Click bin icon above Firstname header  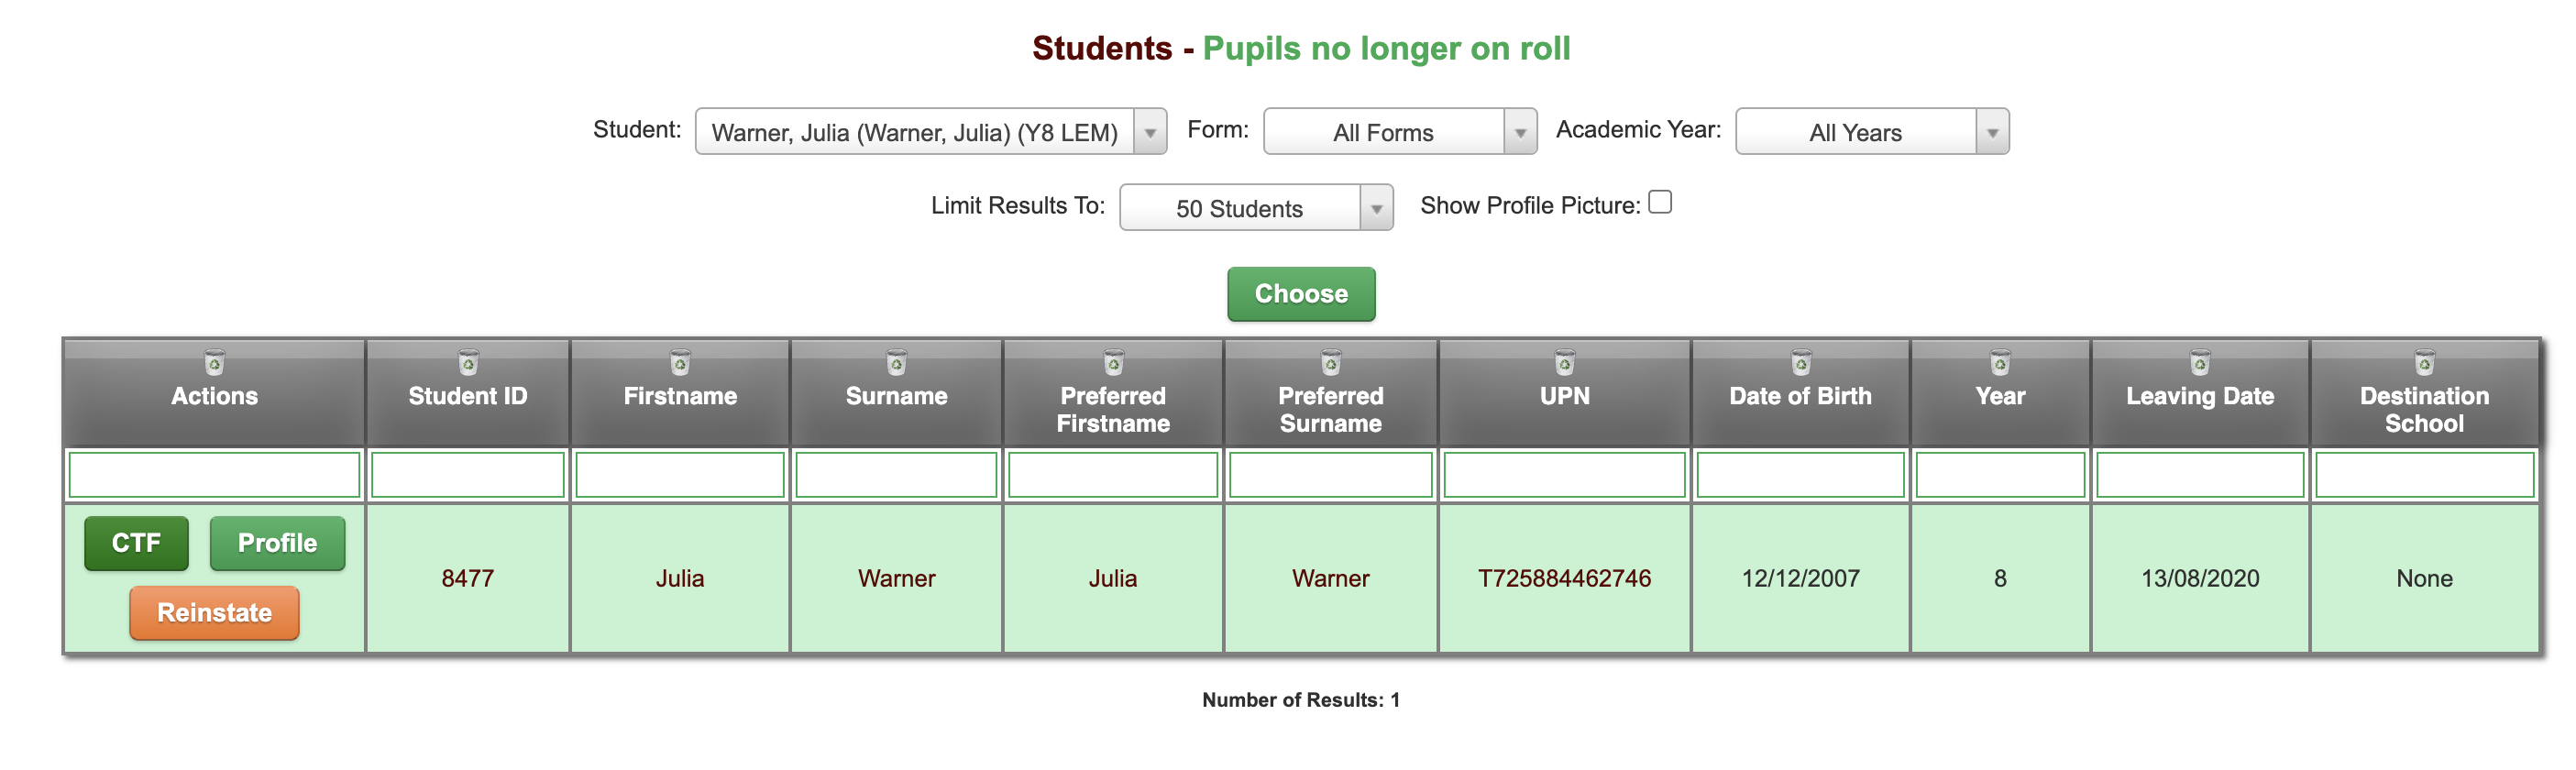pos(680,362)
